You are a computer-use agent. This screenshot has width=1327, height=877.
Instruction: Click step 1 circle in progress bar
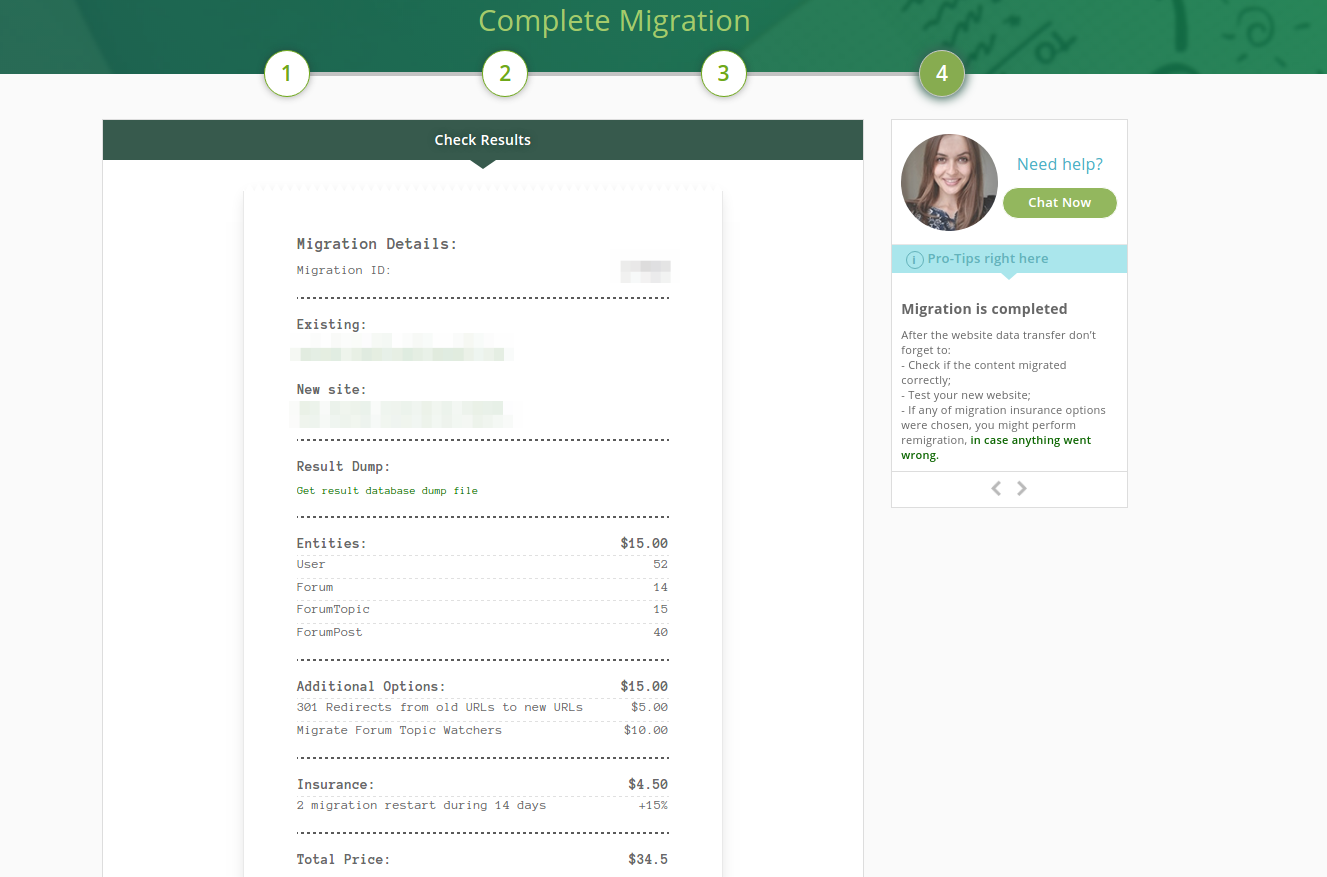pyautogui.click(x=286, y=74)
